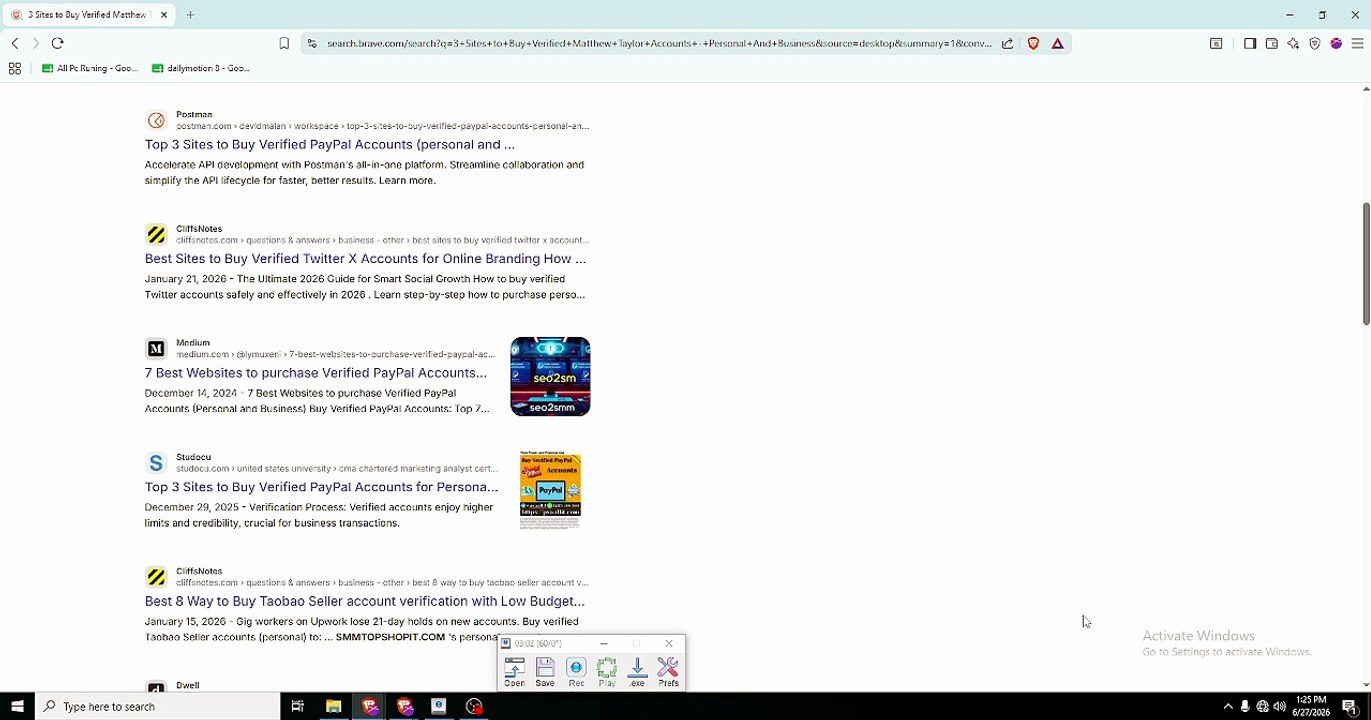This screenshot has width=1371, height=720.
Task: Share this page using the share icon
Action: 1007,43
